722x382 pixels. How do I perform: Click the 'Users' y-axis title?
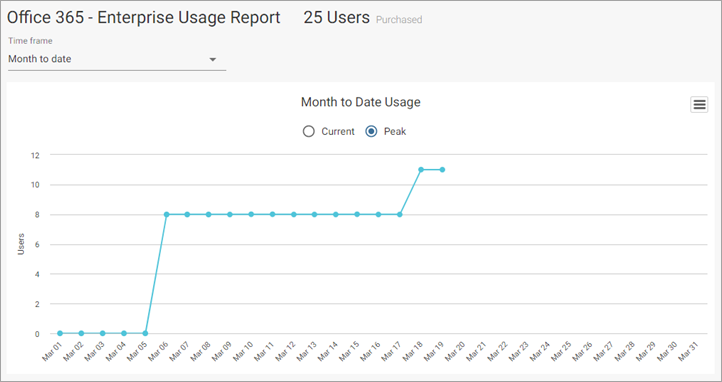21,244
